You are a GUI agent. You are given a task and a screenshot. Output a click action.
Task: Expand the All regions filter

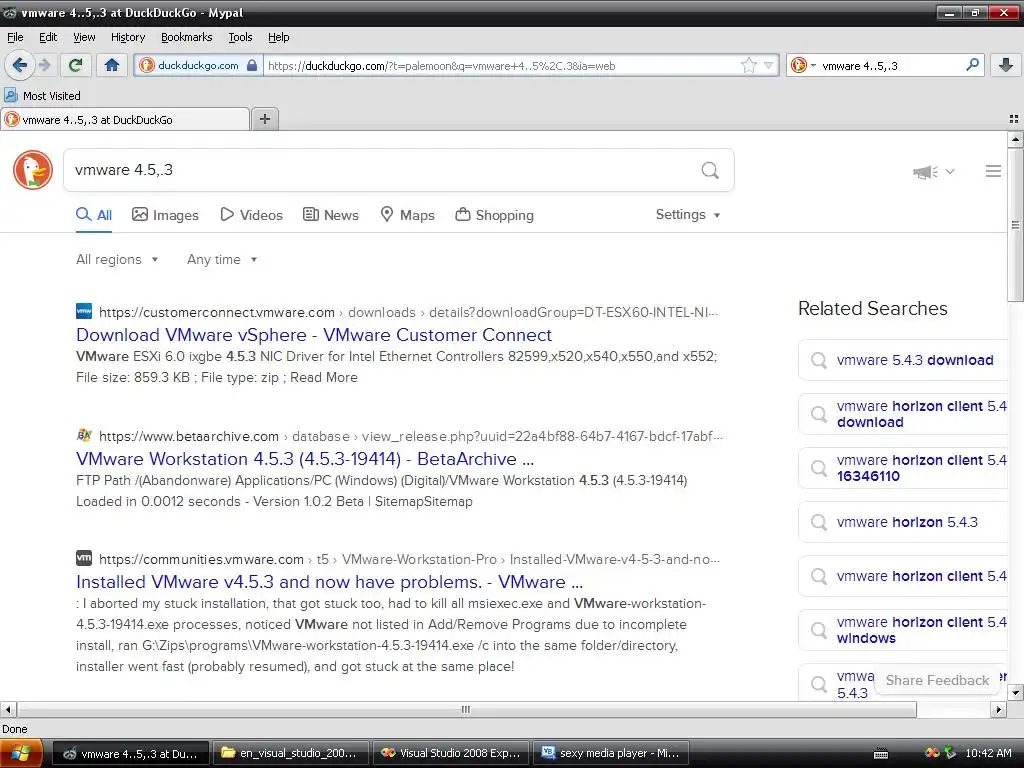117,259
